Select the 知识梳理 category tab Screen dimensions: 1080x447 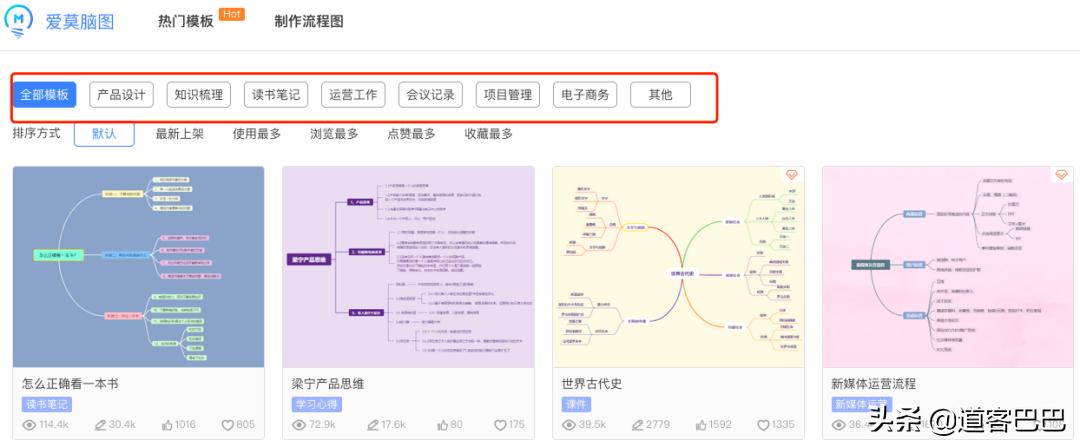(198, 95)
